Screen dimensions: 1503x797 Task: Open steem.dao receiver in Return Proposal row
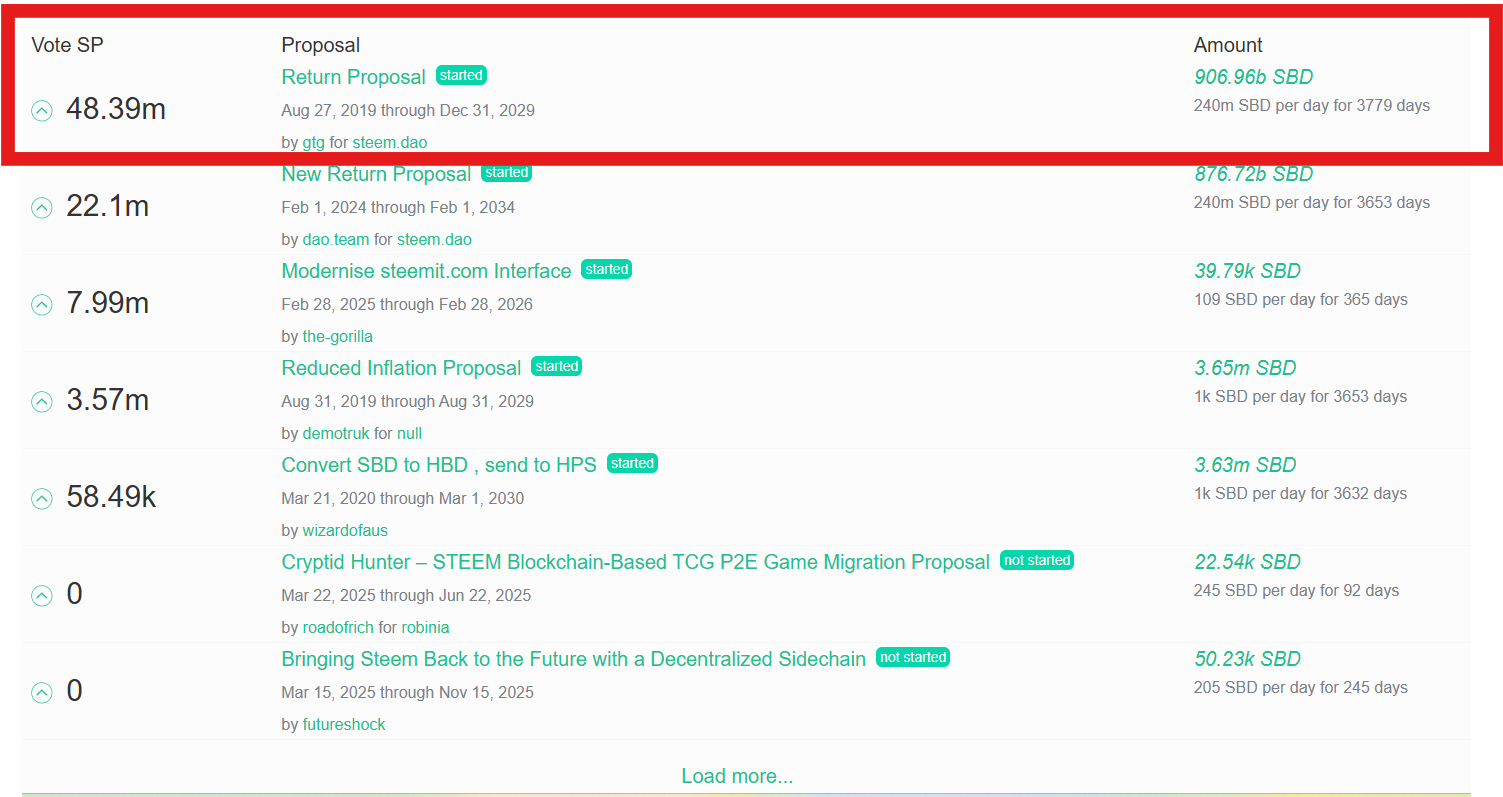(390, 142)
